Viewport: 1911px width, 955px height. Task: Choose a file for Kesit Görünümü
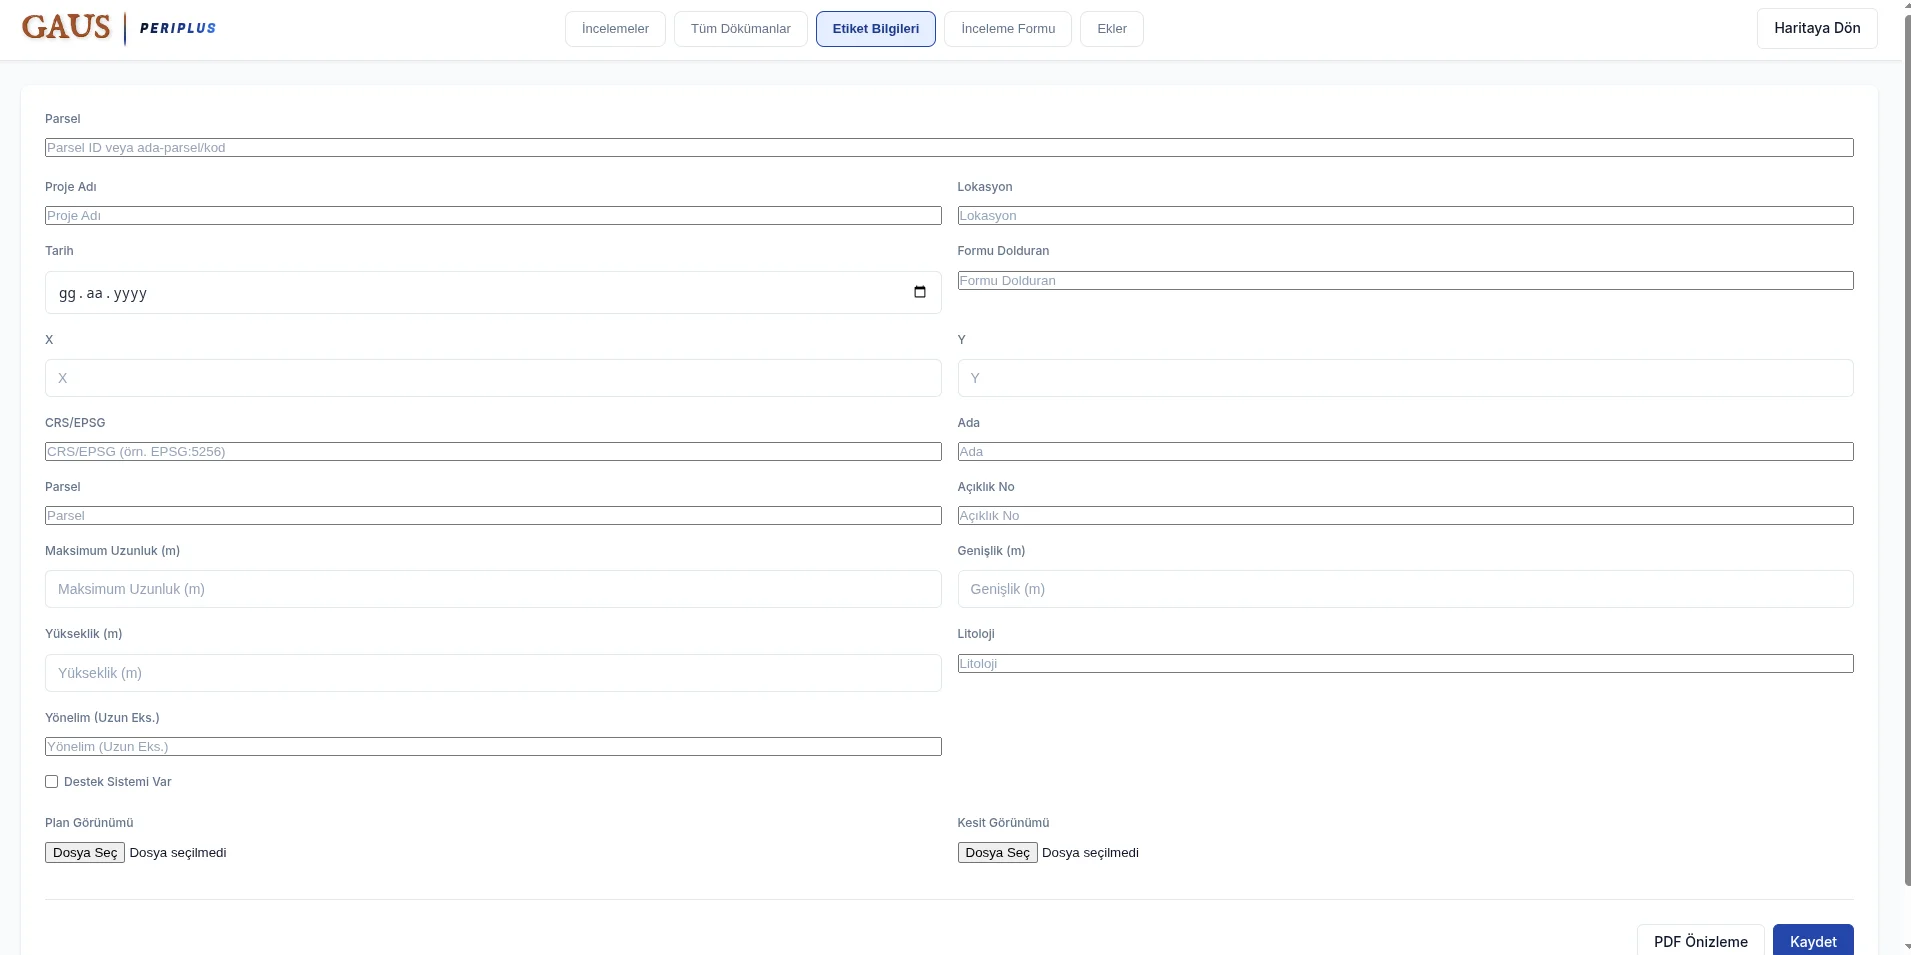point(997,853)
